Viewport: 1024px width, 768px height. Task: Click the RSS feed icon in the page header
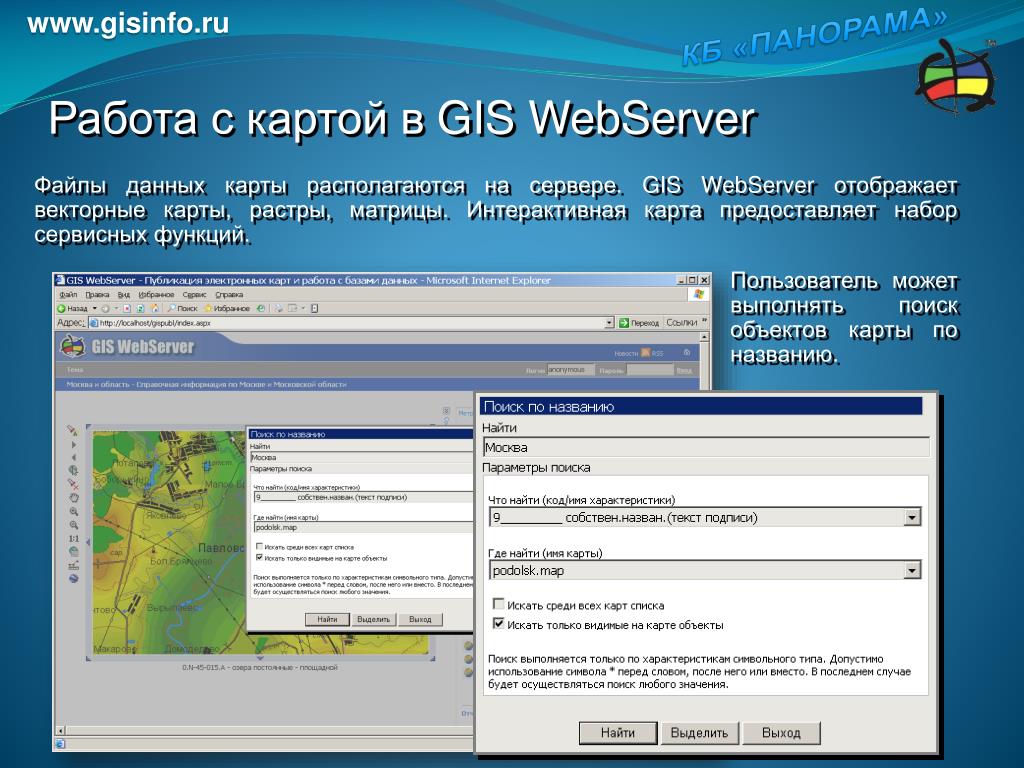[645, 353]
